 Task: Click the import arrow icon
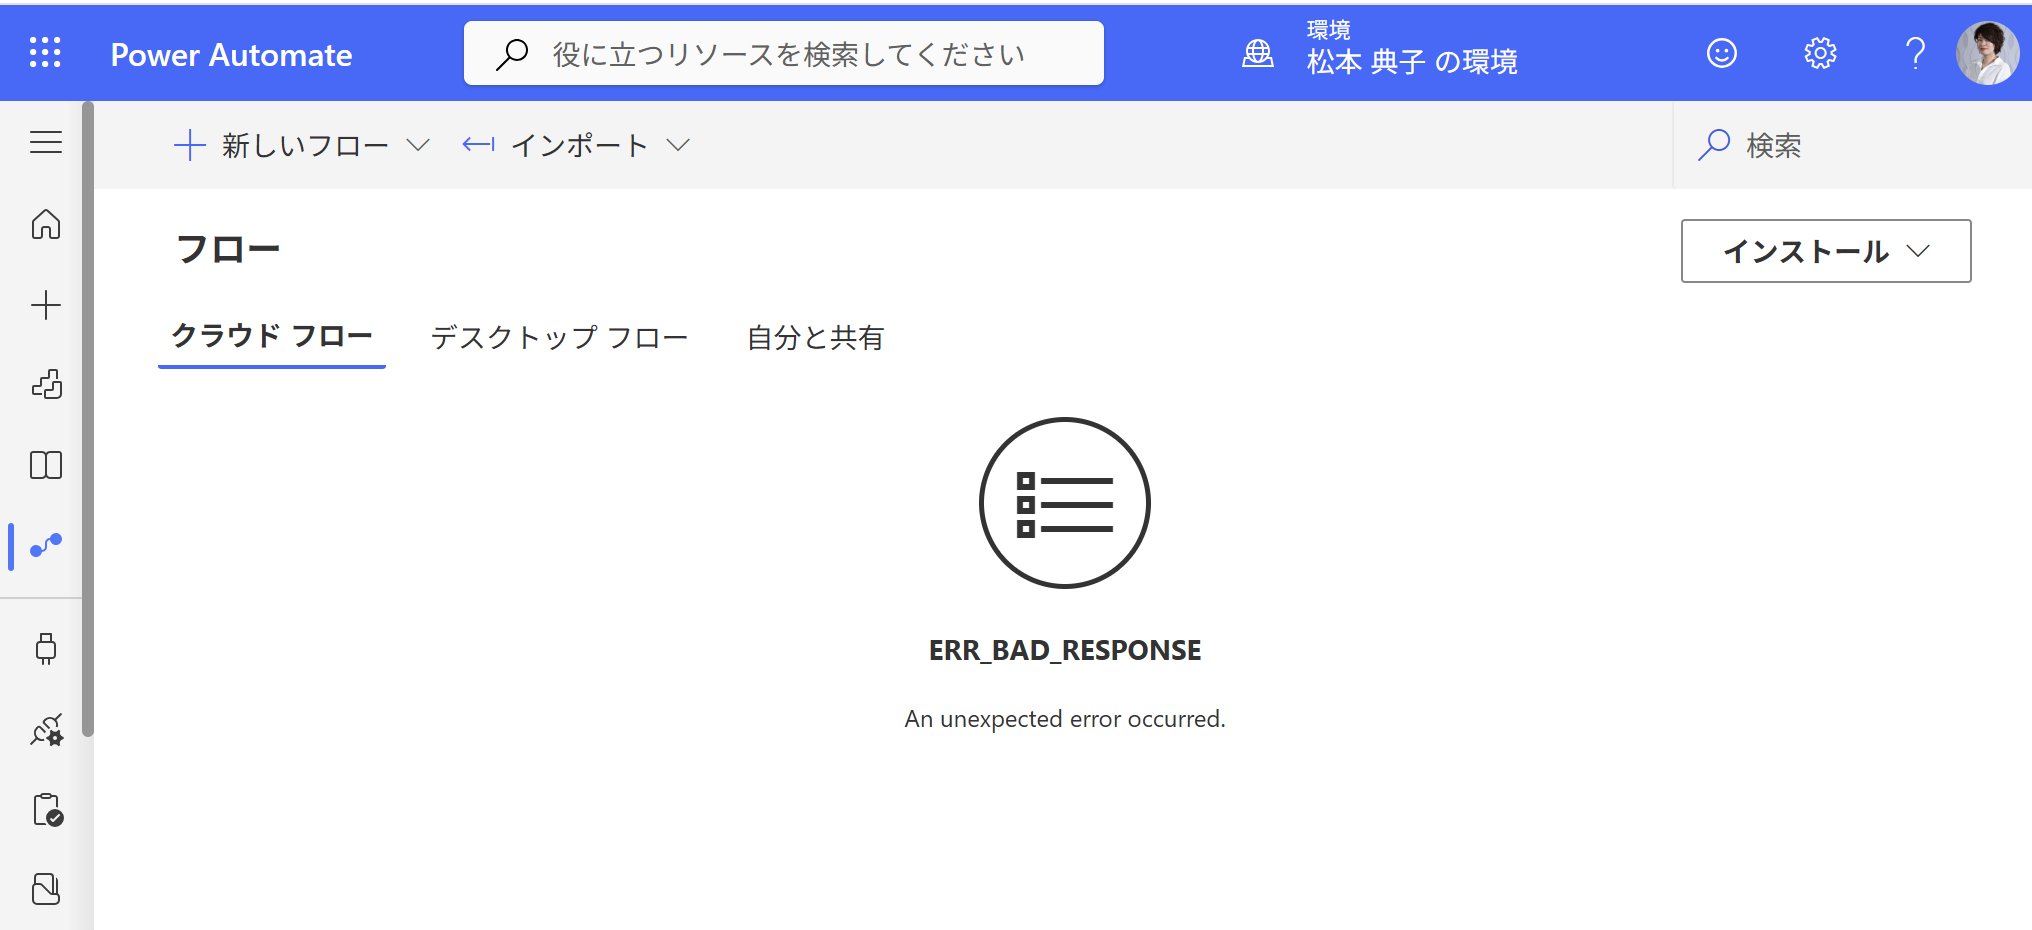tap(478, 145)
